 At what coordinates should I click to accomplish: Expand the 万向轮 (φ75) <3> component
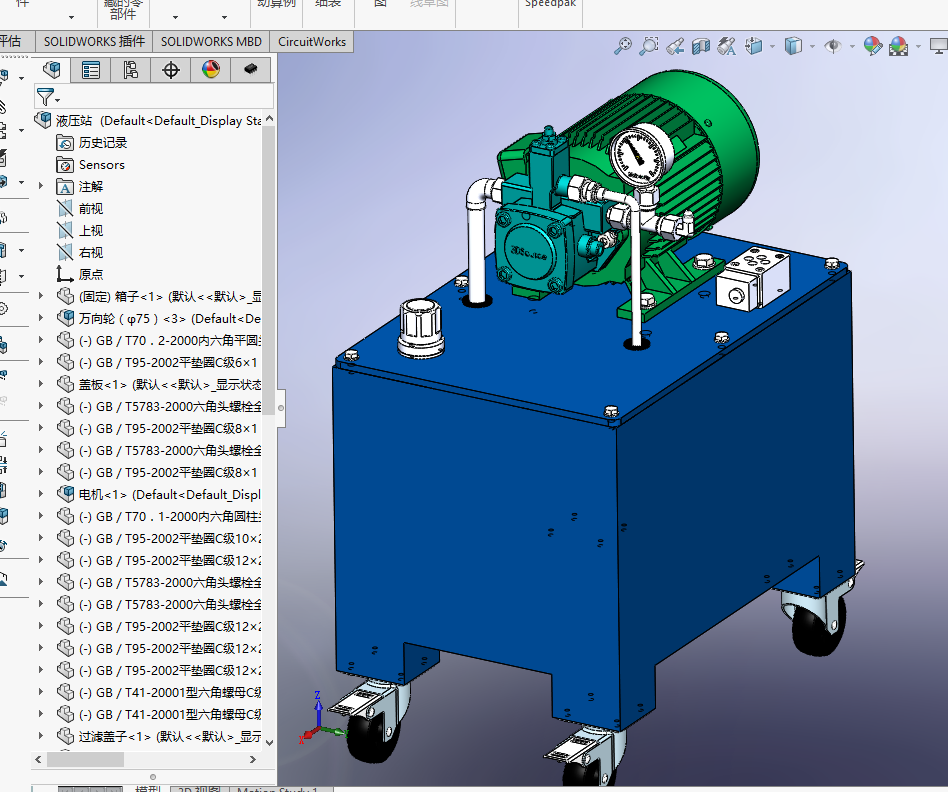(41, 318)
